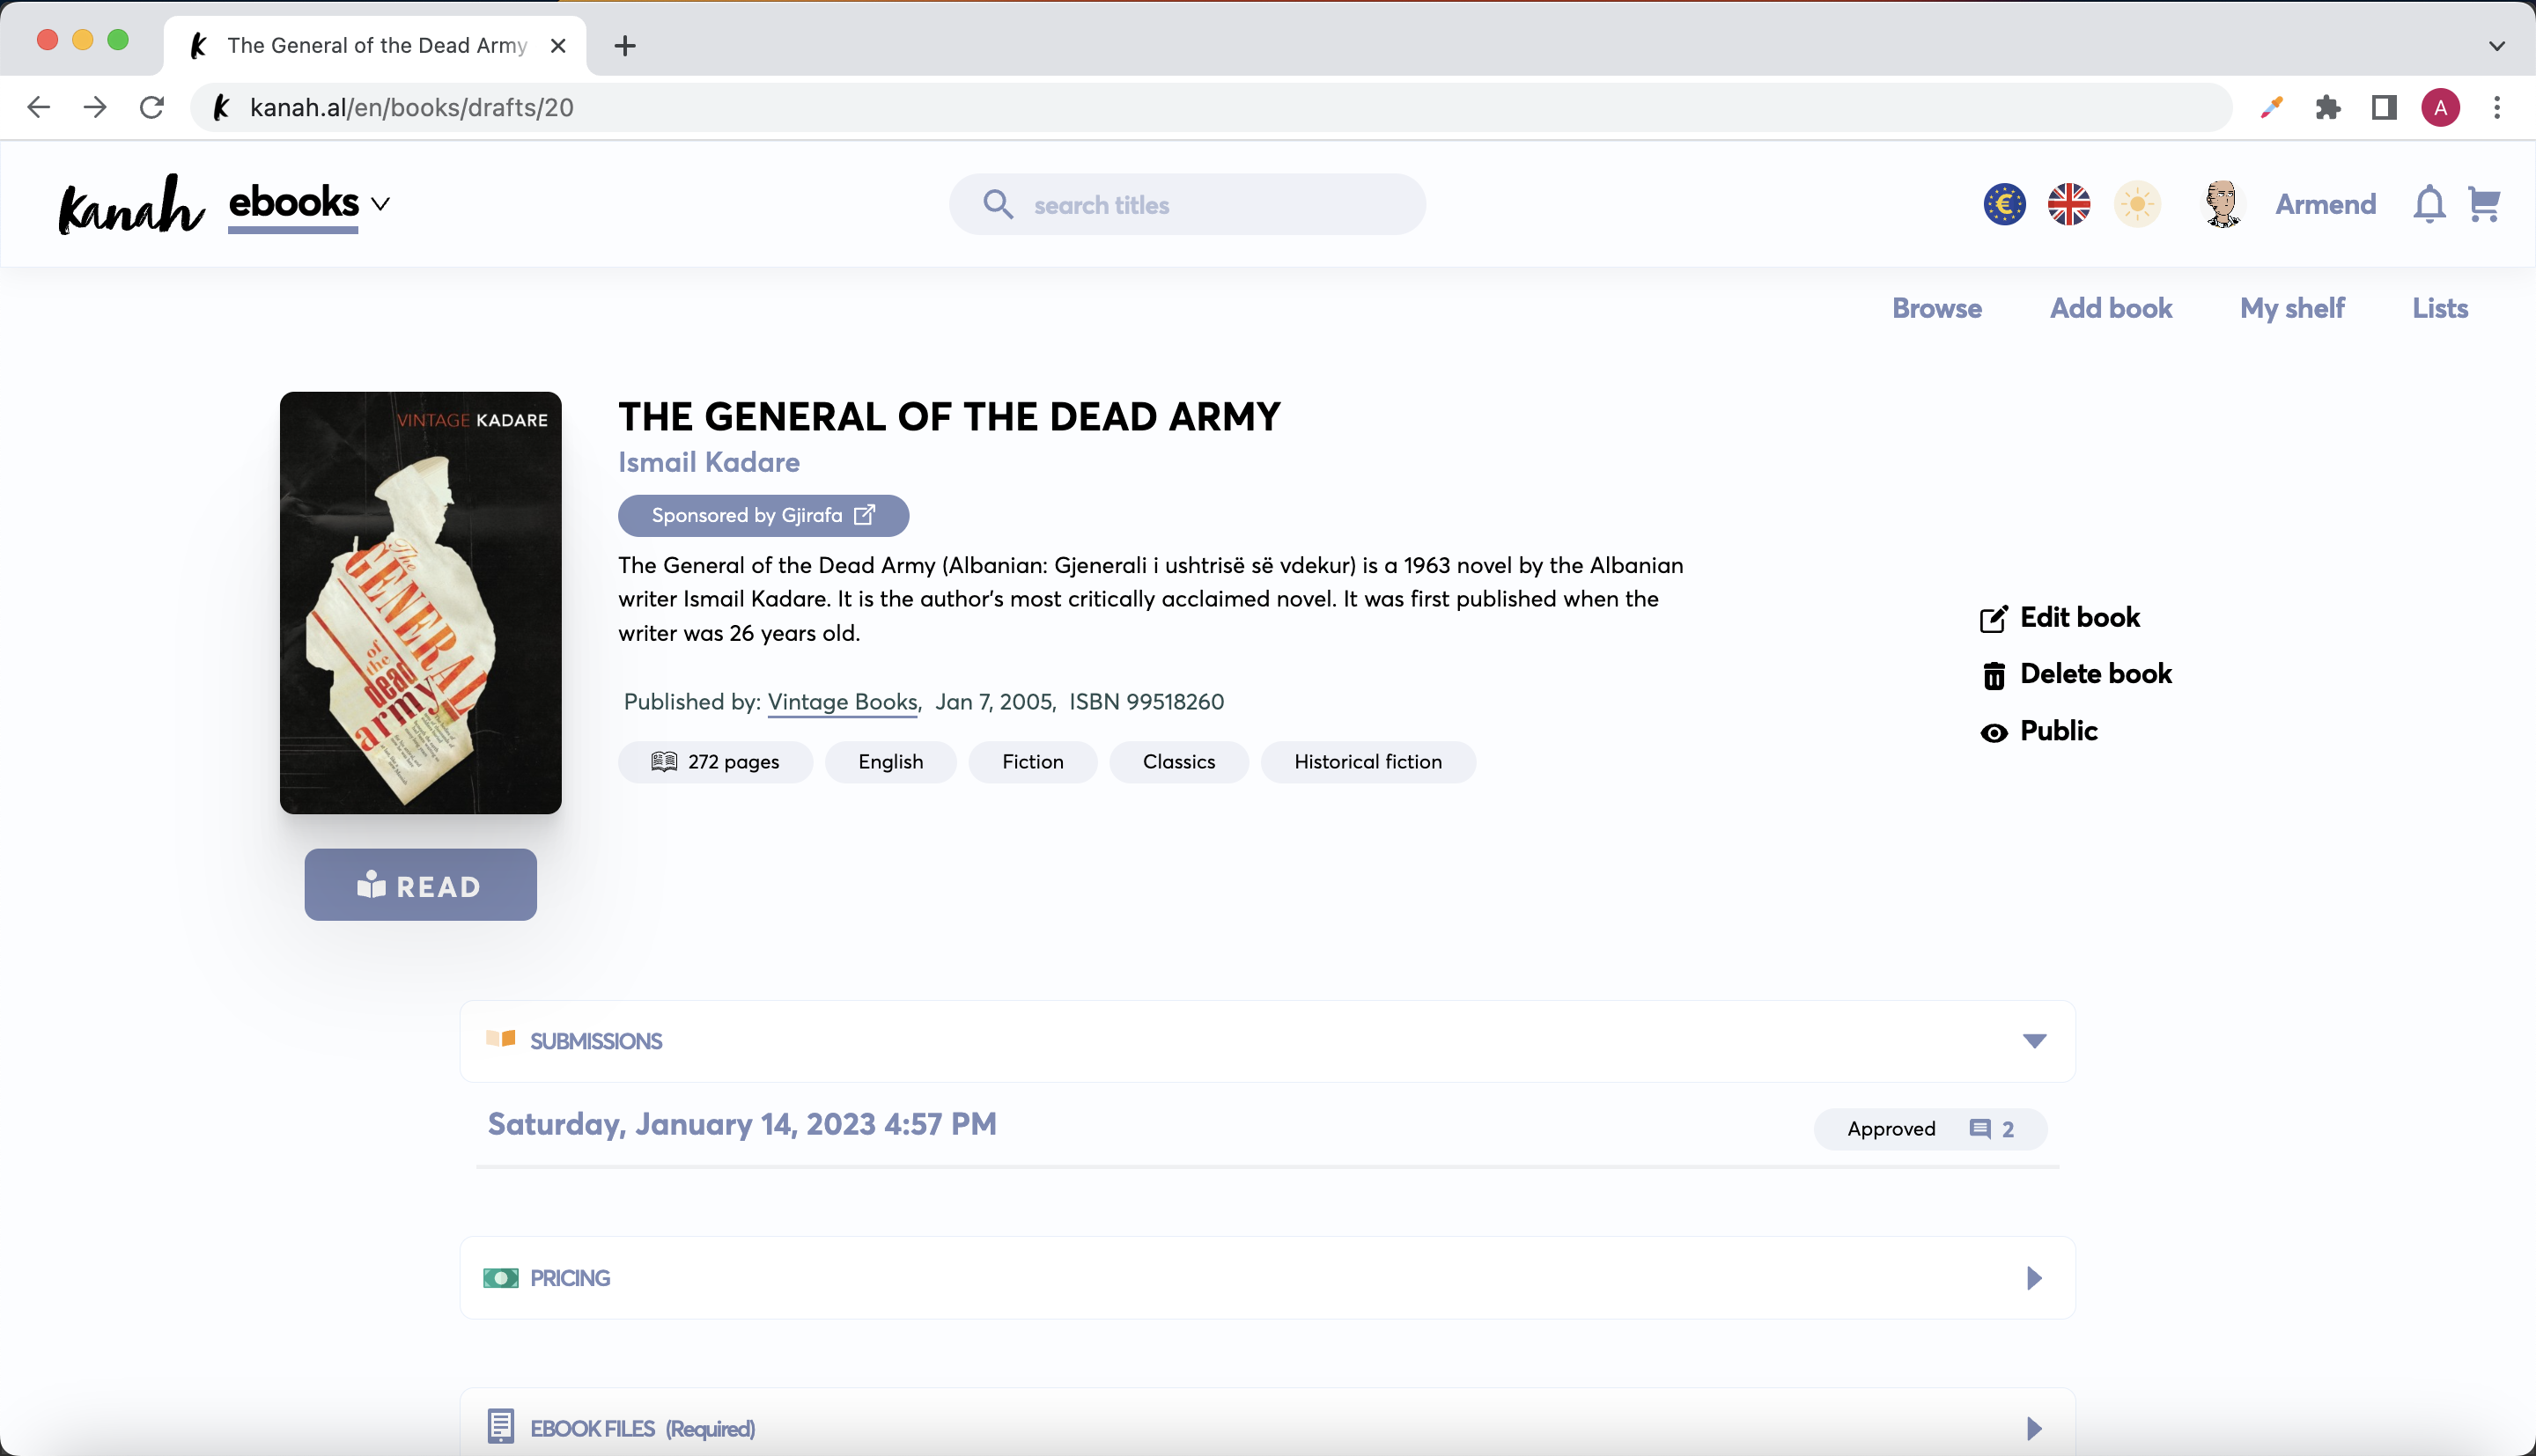This screenshot has height=1456, width=2536.
Task: Click the search magnifier icon
Action: 997,204
